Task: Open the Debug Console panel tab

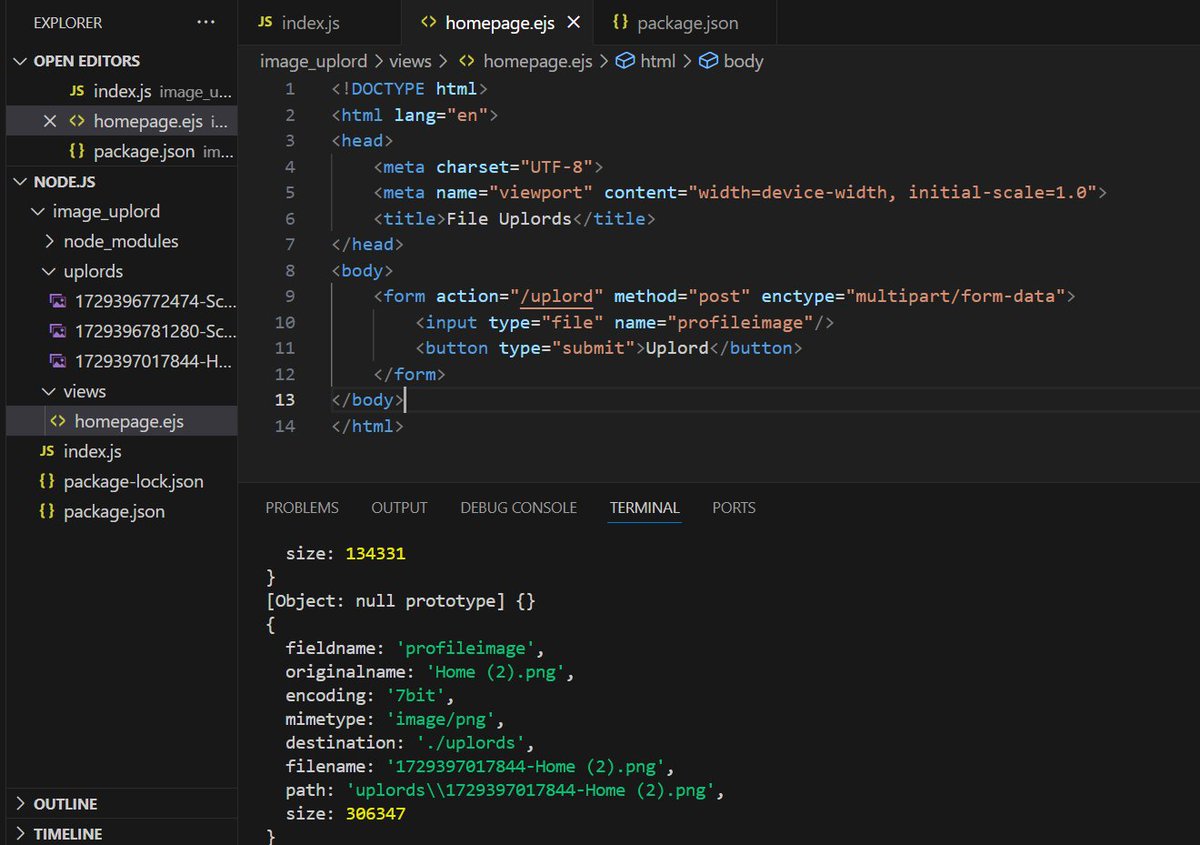Action: [x=518, y=508]
